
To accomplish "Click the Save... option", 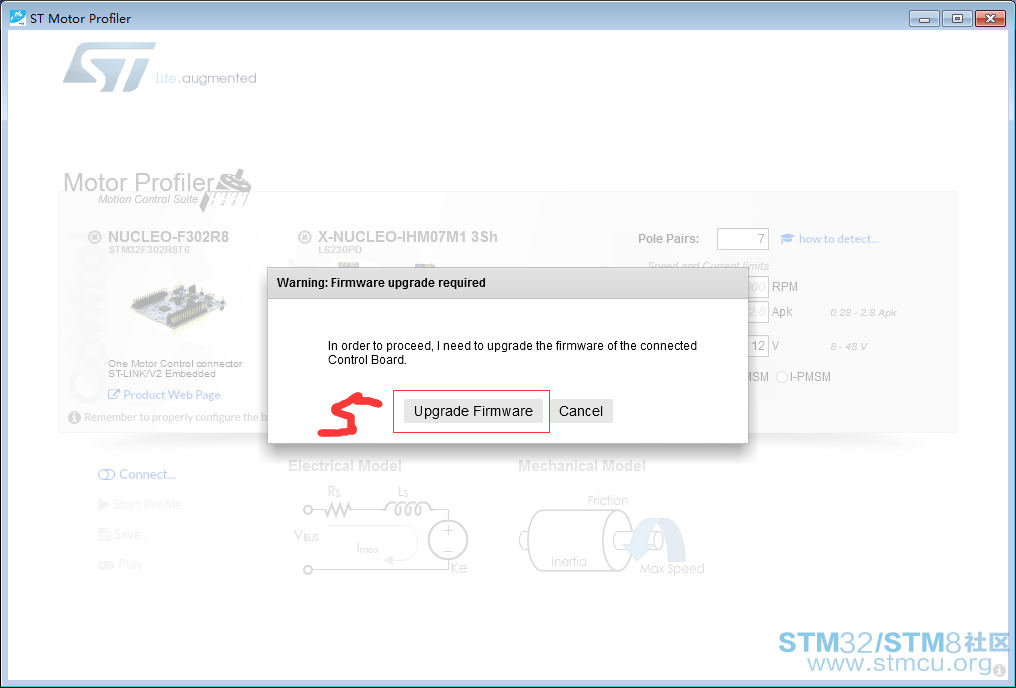I will click(123, 534).
